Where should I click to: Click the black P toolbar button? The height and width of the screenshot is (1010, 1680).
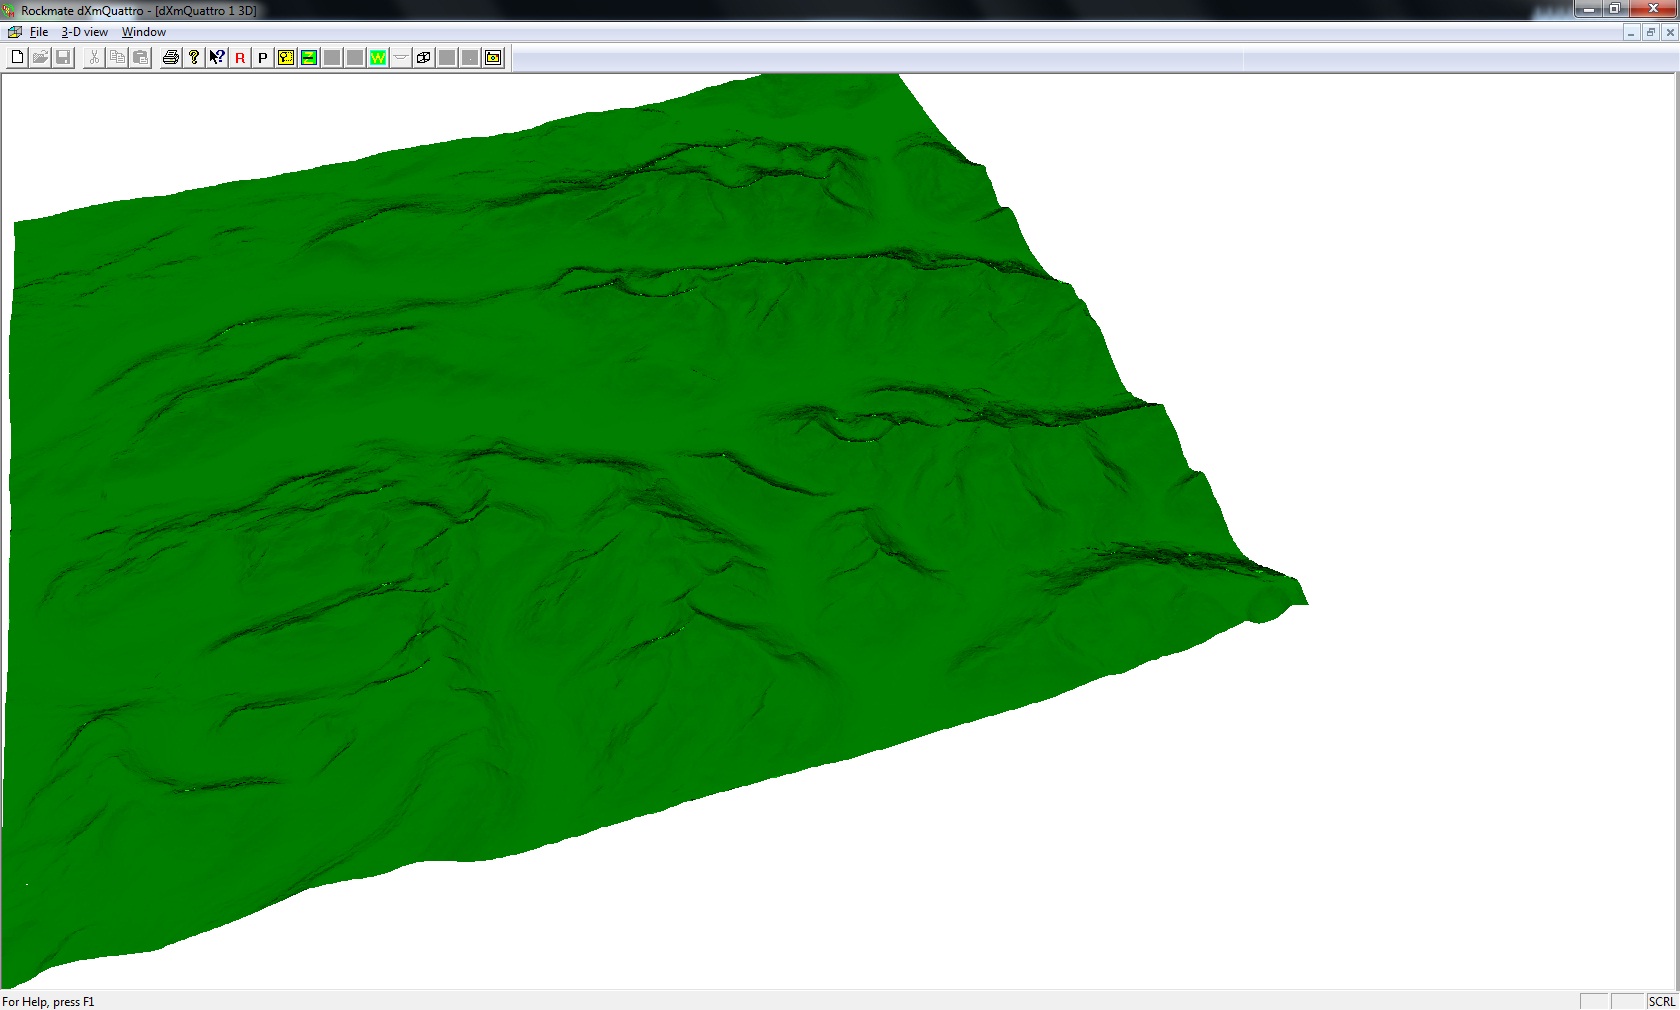263,58
